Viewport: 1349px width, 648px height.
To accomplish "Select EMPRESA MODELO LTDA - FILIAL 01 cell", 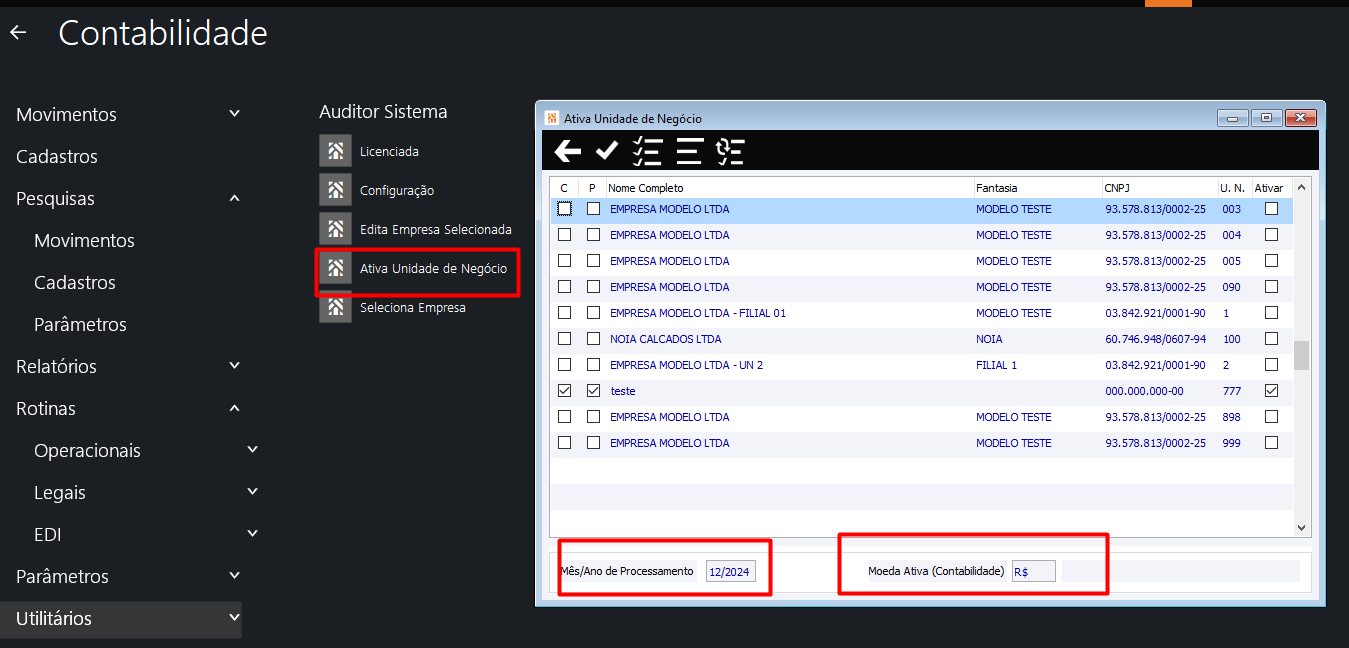I will click(x=698, y=313).
